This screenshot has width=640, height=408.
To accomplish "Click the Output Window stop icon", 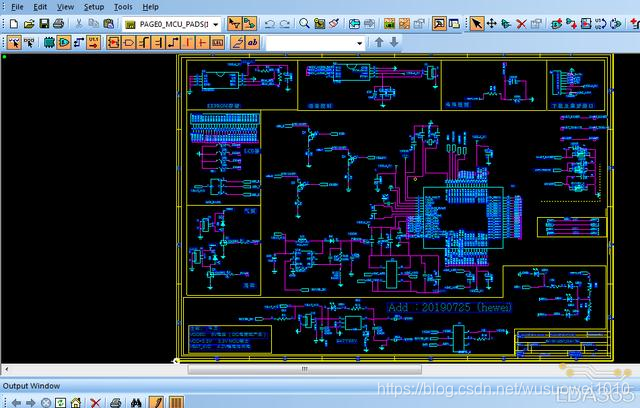I will coord(46,403).
